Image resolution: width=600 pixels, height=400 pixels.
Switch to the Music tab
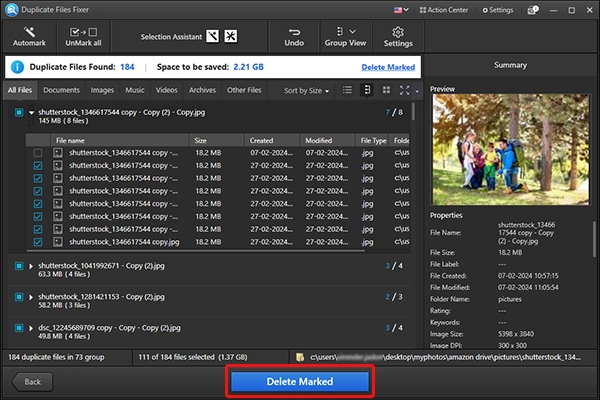pyautogui.click(x=135, y=90)
